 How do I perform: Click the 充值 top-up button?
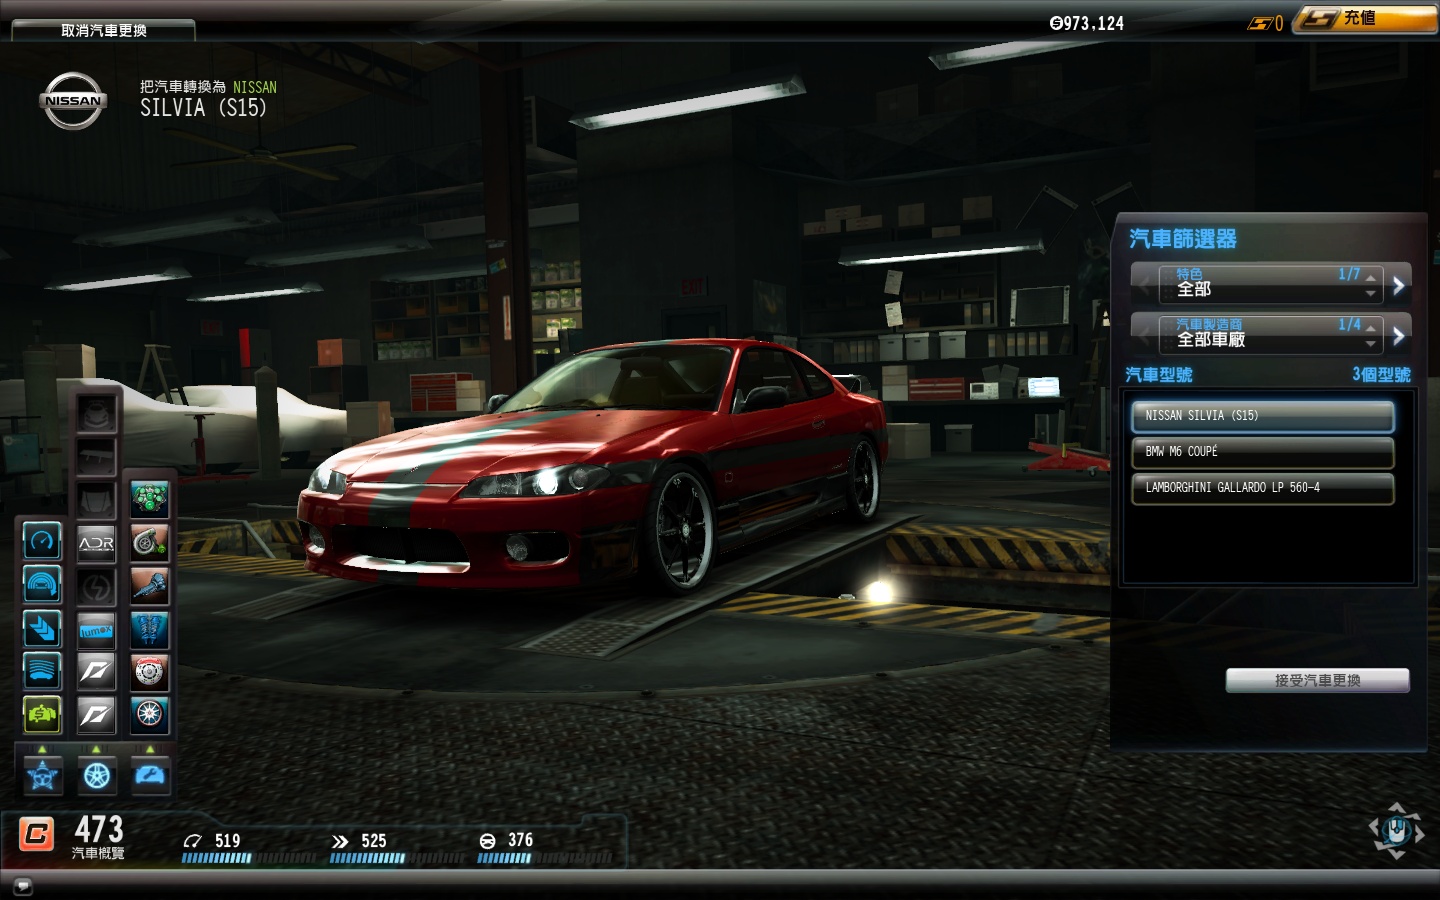click(1366, 19)
